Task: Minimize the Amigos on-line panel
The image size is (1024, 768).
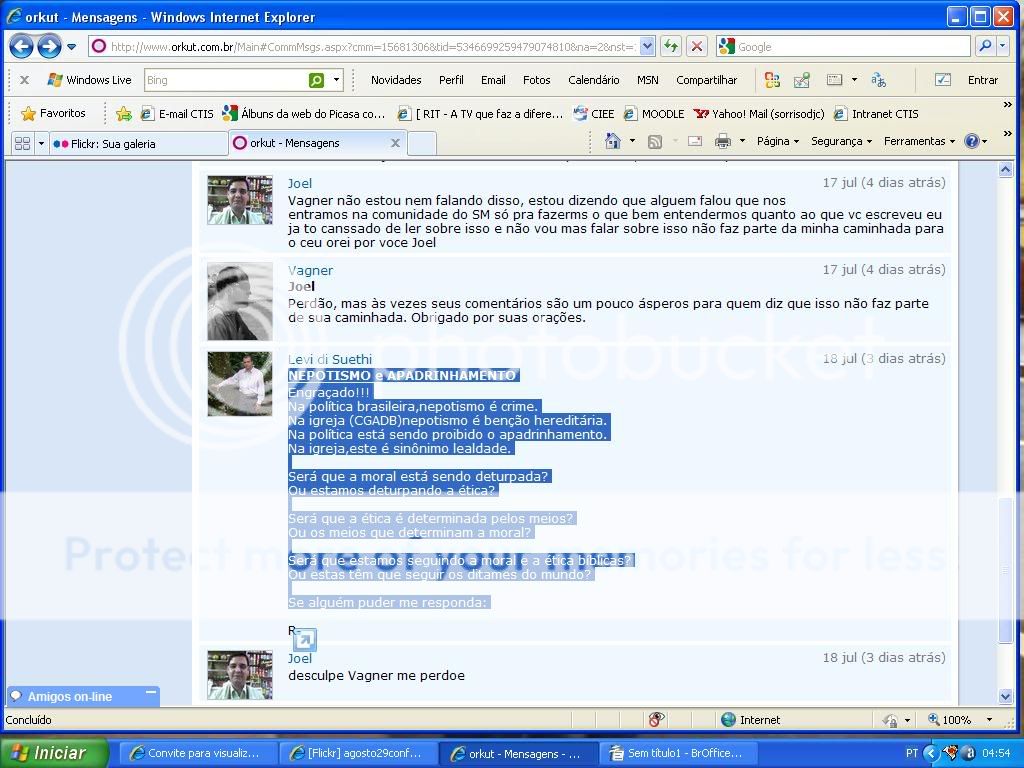Action: pos(151,692)
